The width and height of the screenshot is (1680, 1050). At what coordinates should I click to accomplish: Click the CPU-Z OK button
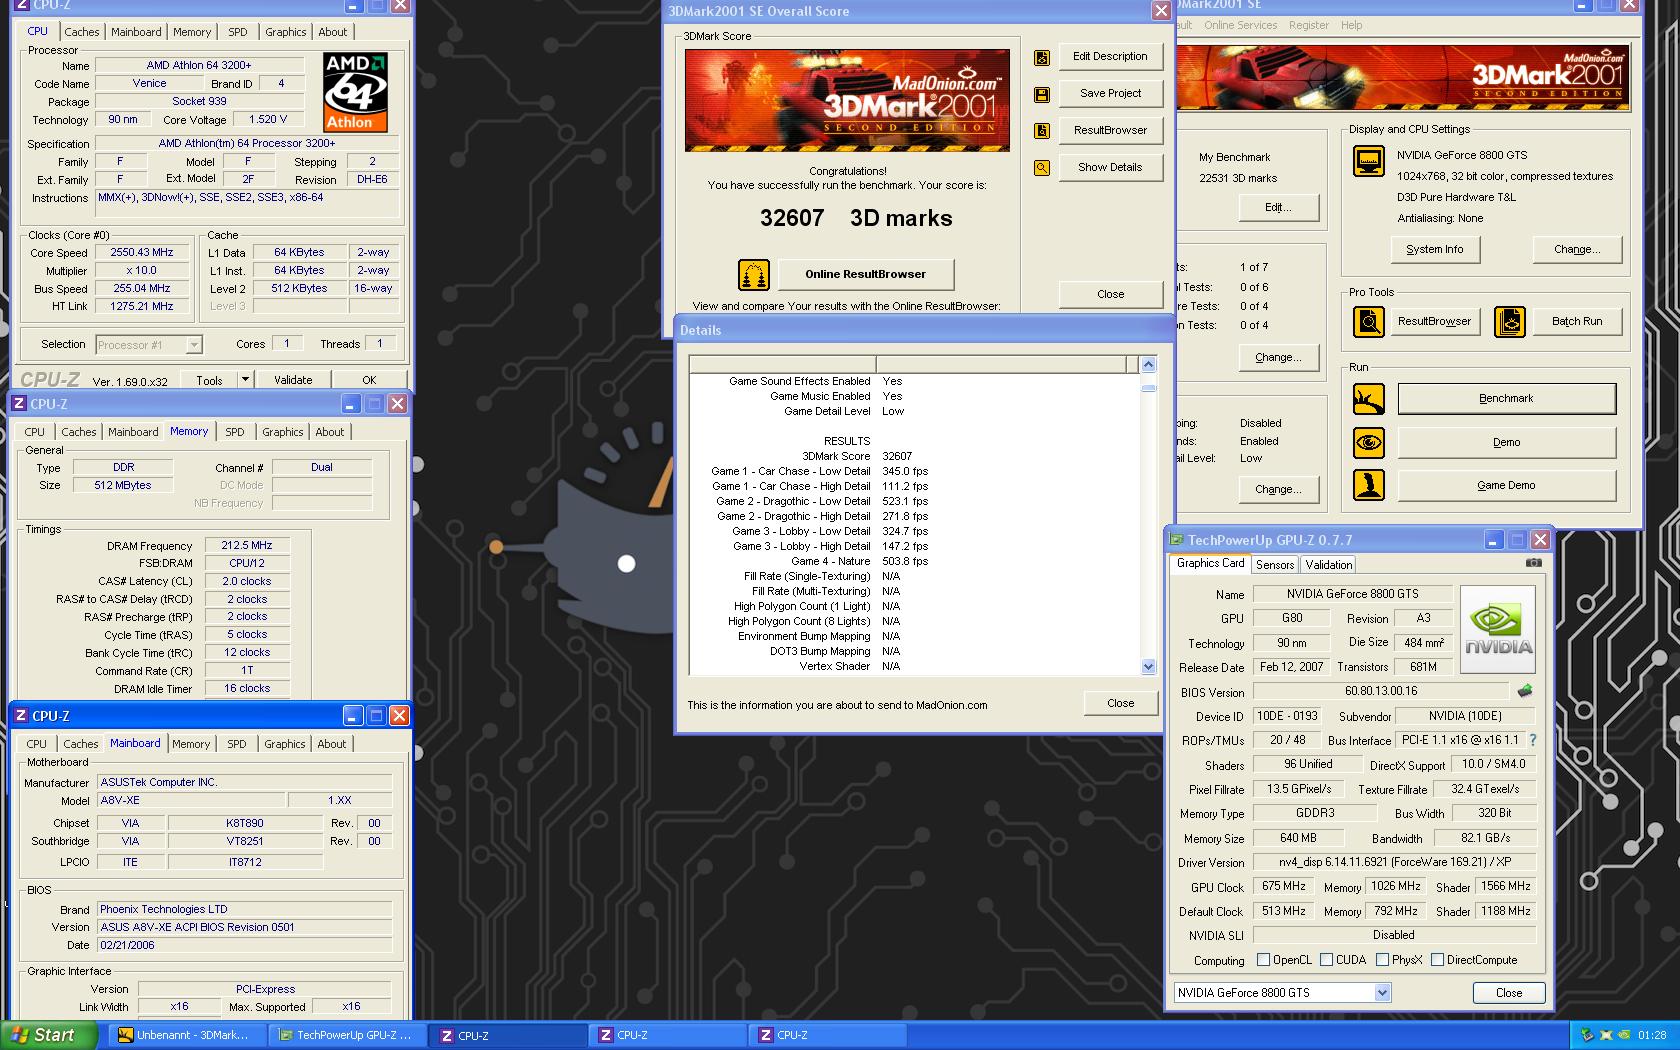(x=369, y=380)
